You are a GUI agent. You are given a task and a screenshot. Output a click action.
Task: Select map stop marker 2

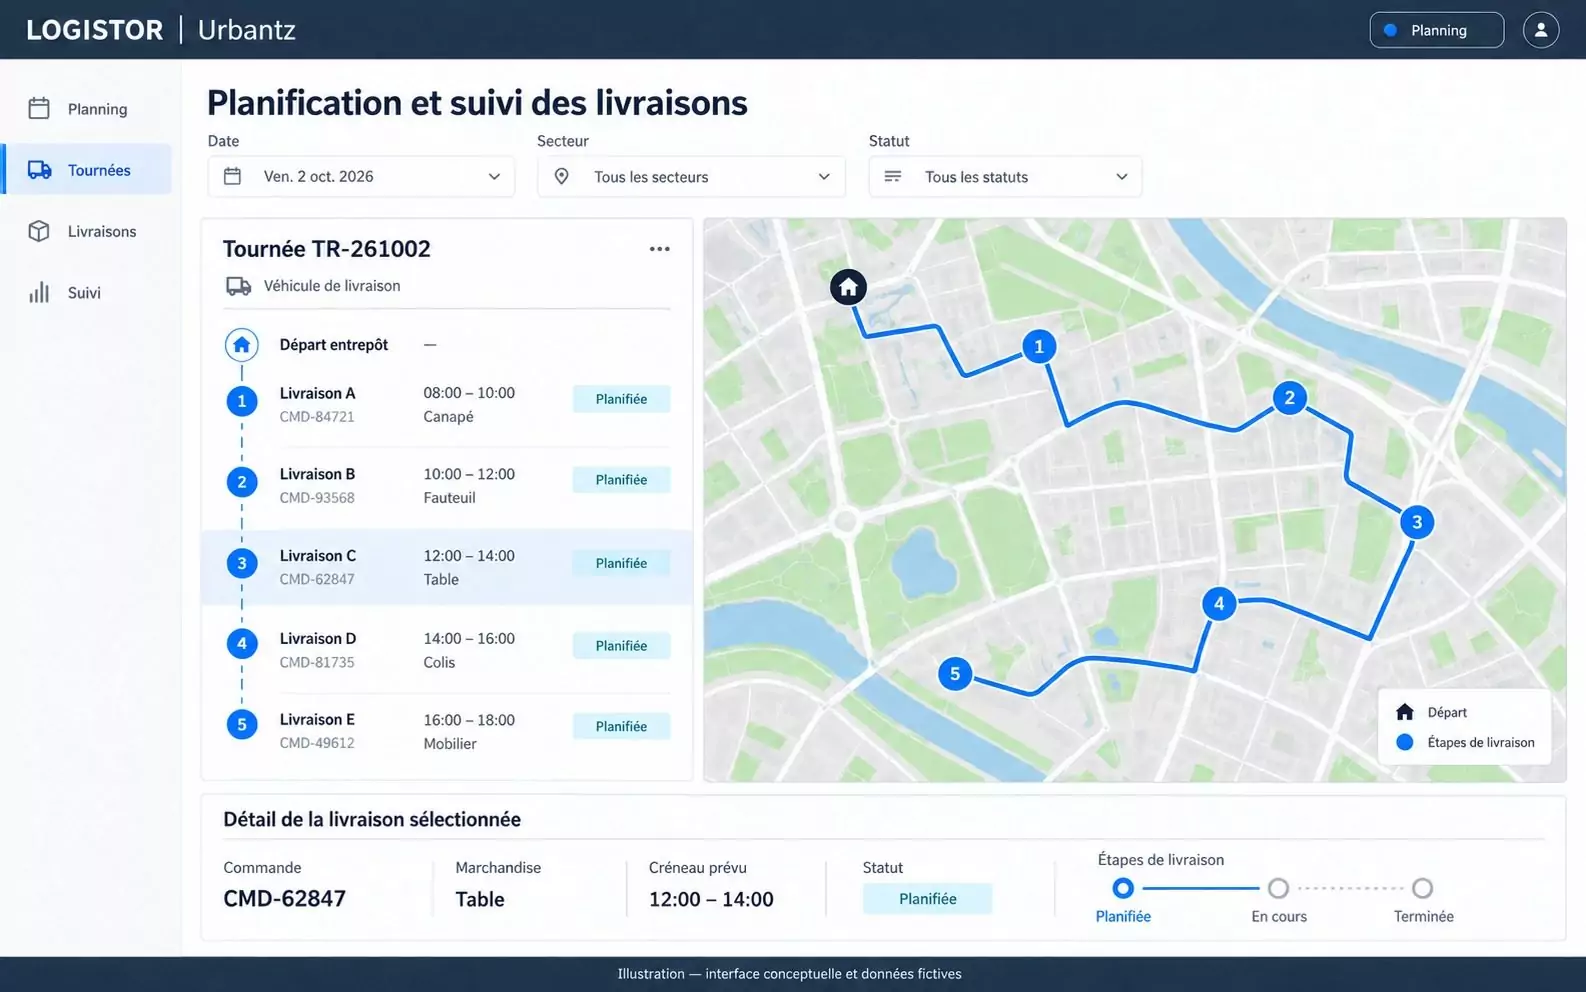click(x=1289, y=398)
